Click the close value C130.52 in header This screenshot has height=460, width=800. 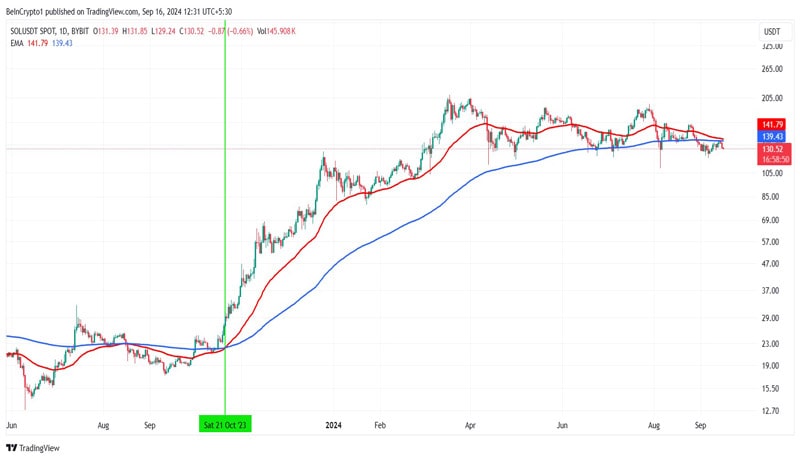(191, 31)
